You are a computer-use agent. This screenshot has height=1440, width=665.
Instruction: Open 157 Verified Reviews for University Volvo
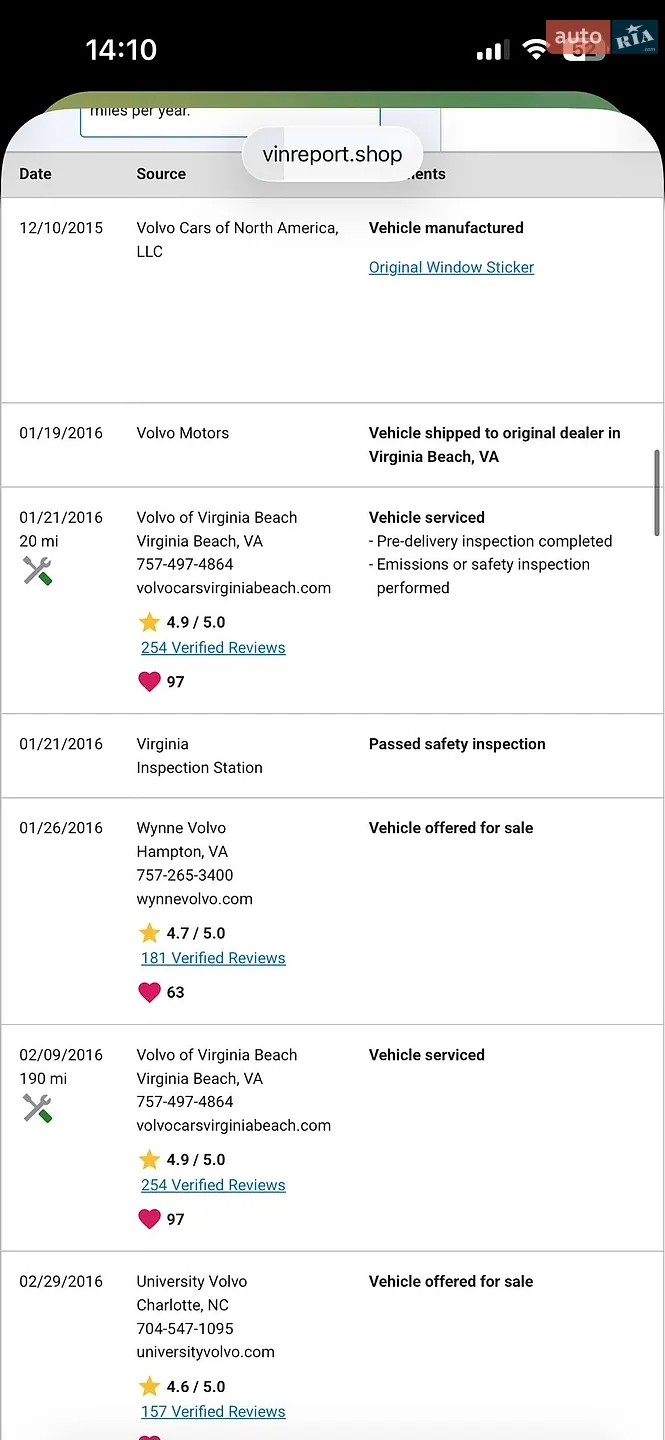213,1411
